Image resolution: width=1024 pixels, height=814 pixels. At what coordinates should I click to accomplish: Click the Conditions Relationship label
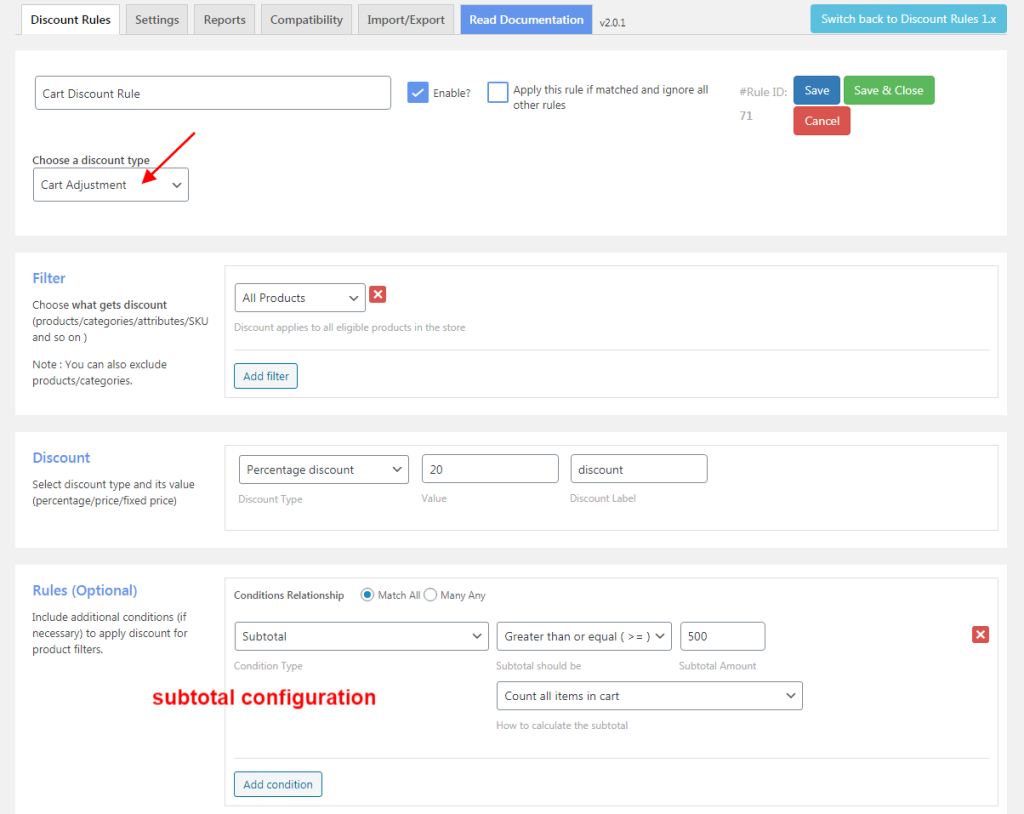(x=289, y=595)
